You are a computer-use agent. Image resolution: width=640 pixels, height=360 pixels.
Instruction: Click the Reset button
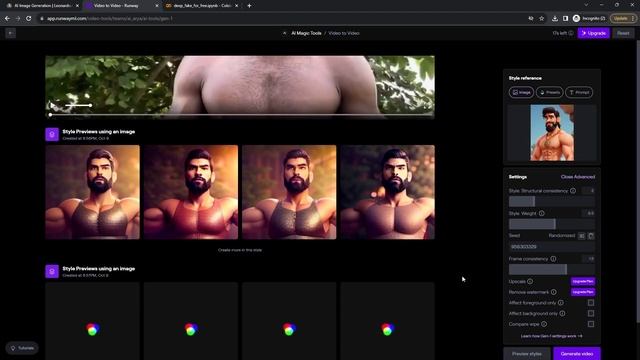tap(623, 33)
